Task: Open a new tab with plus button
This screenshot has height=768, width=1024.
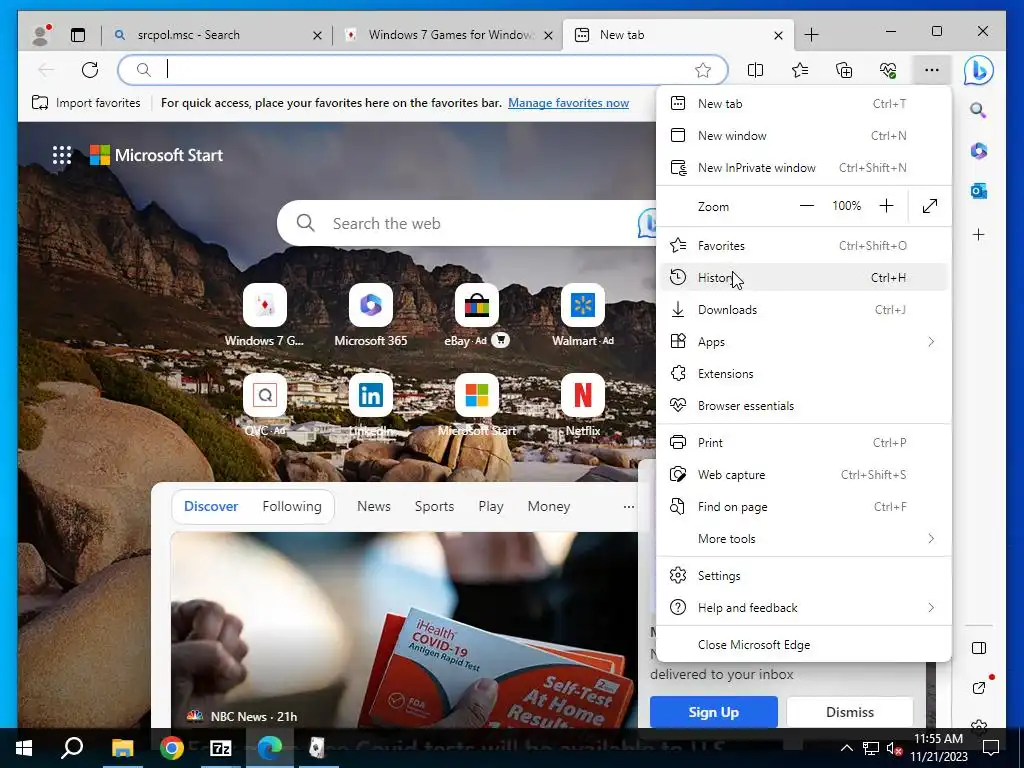Action: click(811, 35)
